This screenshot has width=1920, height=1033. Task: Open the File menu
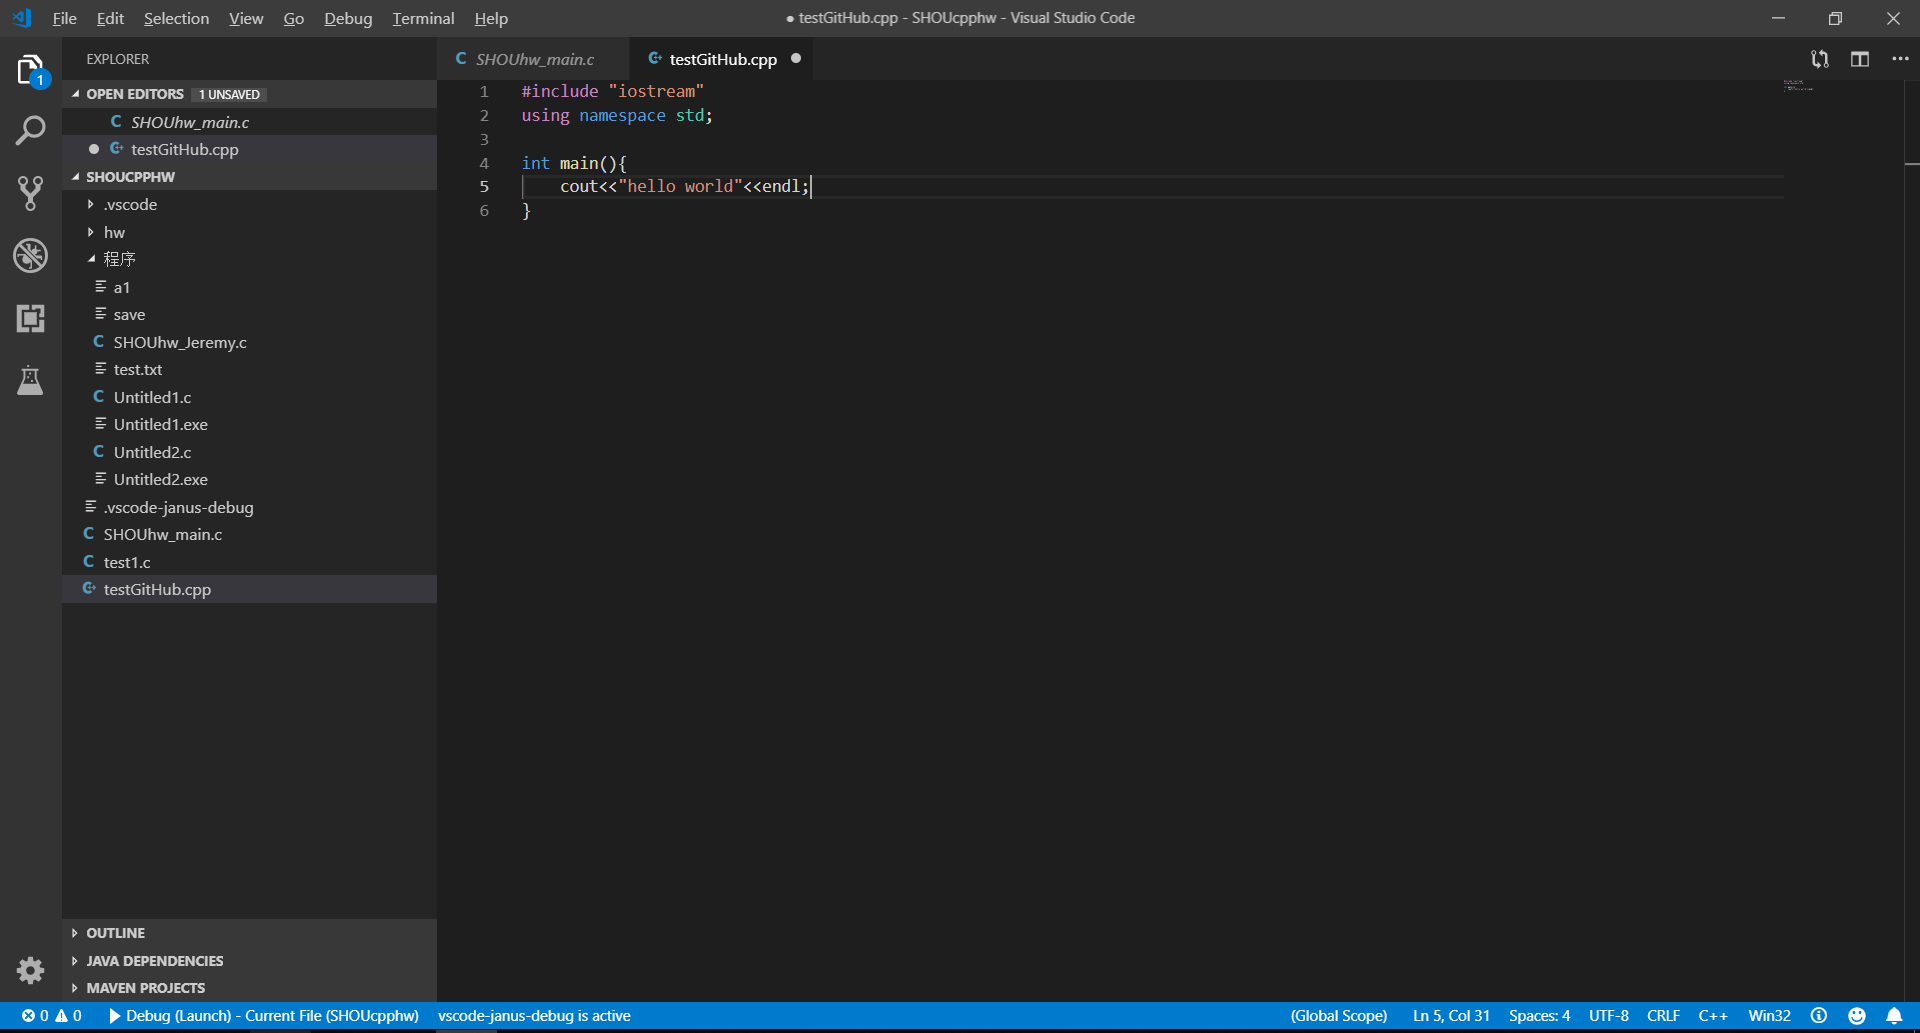(x=64, y=18)
